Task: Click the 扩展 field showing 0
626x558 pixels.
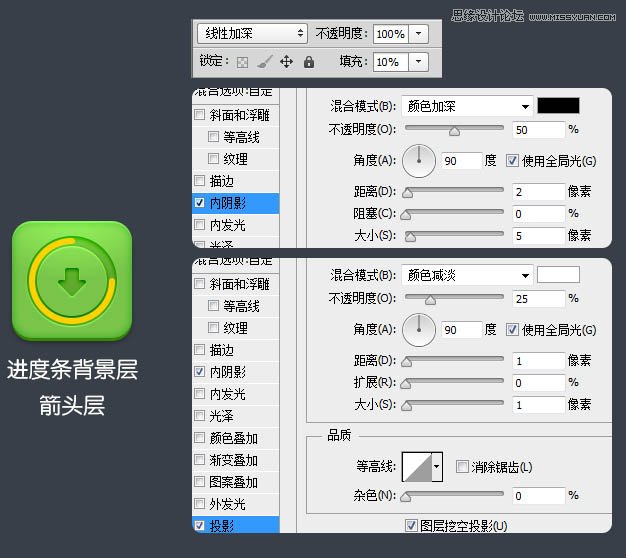Action: click(x=538, y=383)
